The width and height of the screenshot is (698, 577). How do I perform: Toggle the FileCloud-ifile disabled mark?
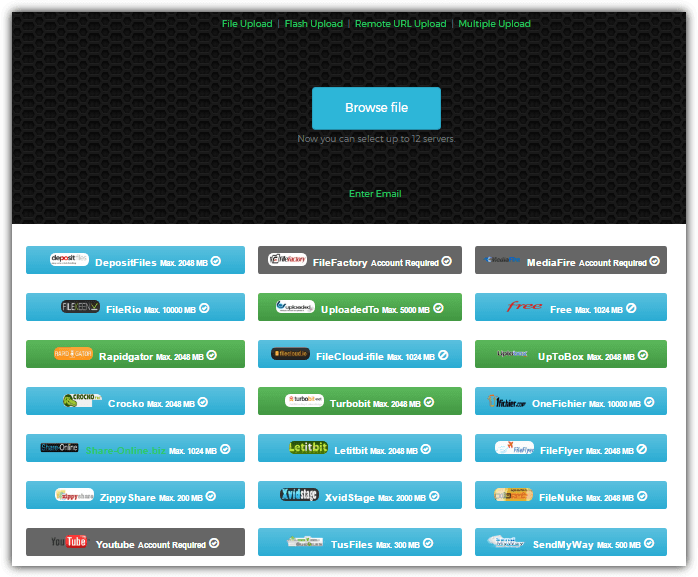(x=443, y=355)
